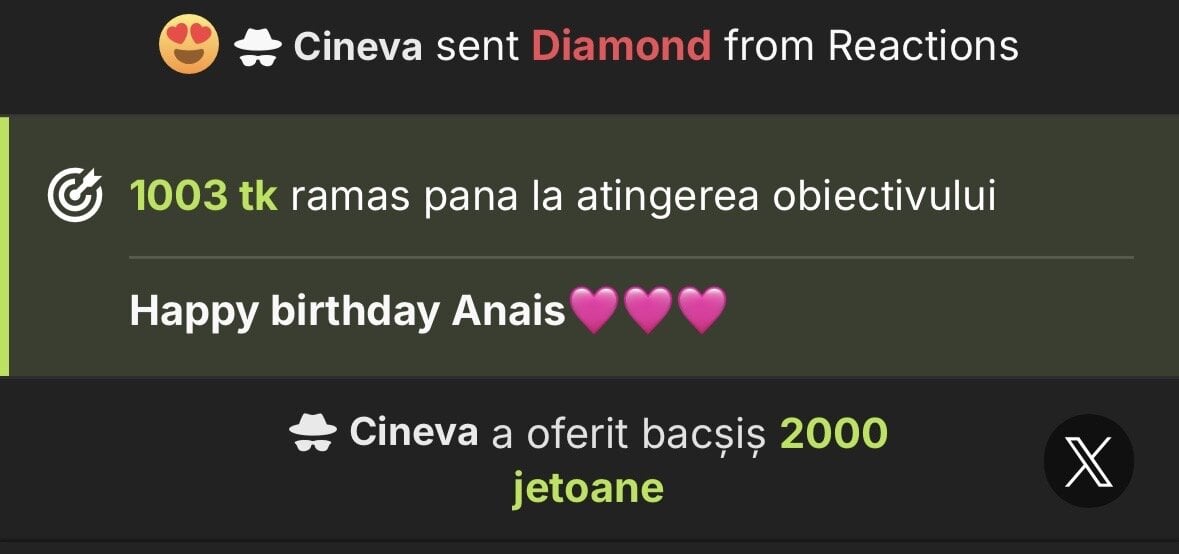The width and height of the screenshot is (1179, 554).
Task: Click the green 1003 tk amount
Action: point(203,197)
